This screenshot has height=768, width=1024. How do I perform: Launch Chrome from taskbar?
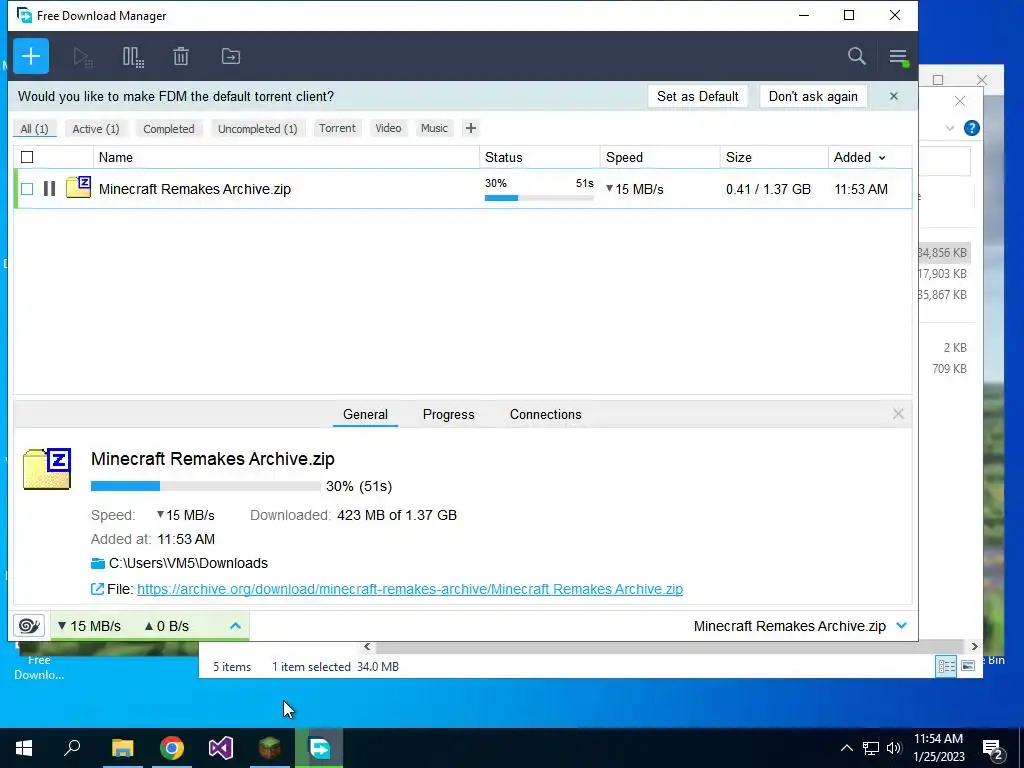(172, 748)
